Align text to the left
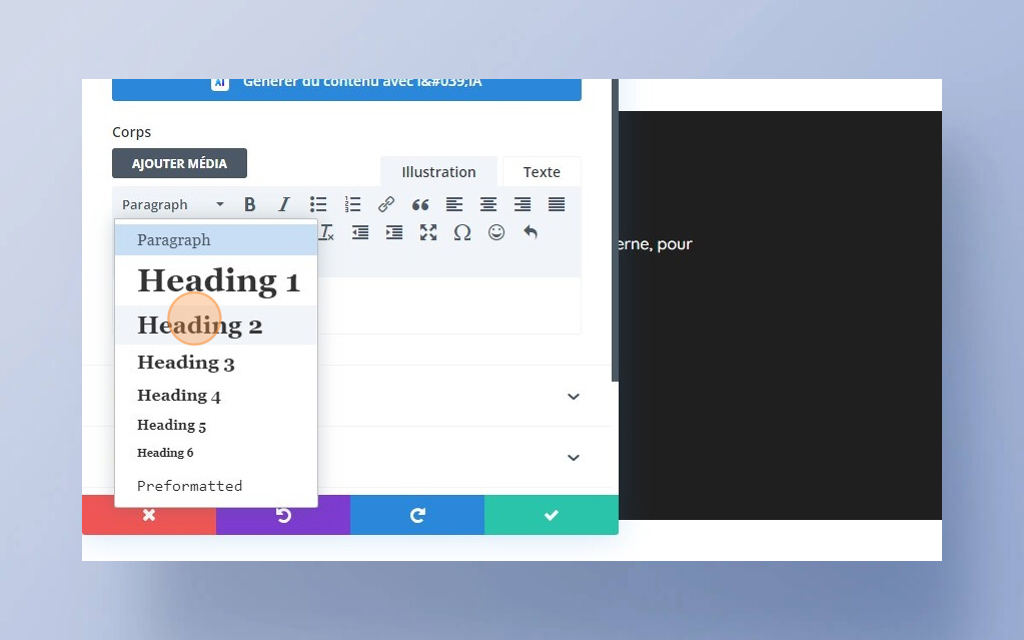The width and height of the screenshot is (1024, 640). pos(455,204)
